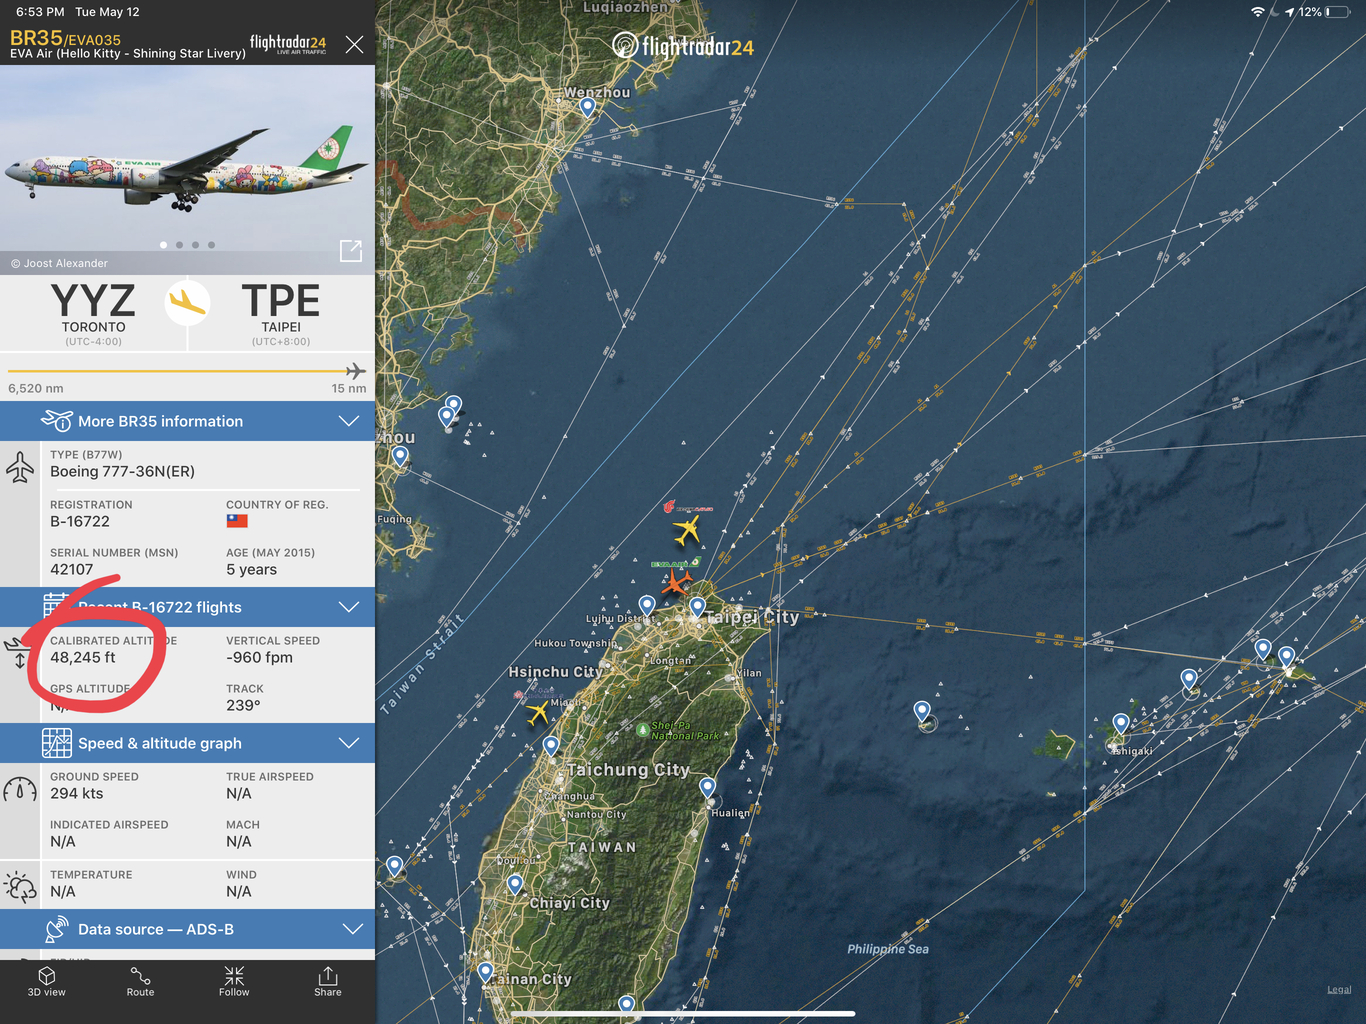Select the yellow plane near Hsinchu City
This screenshot has height=1024, width=1366.
point(538,712)
